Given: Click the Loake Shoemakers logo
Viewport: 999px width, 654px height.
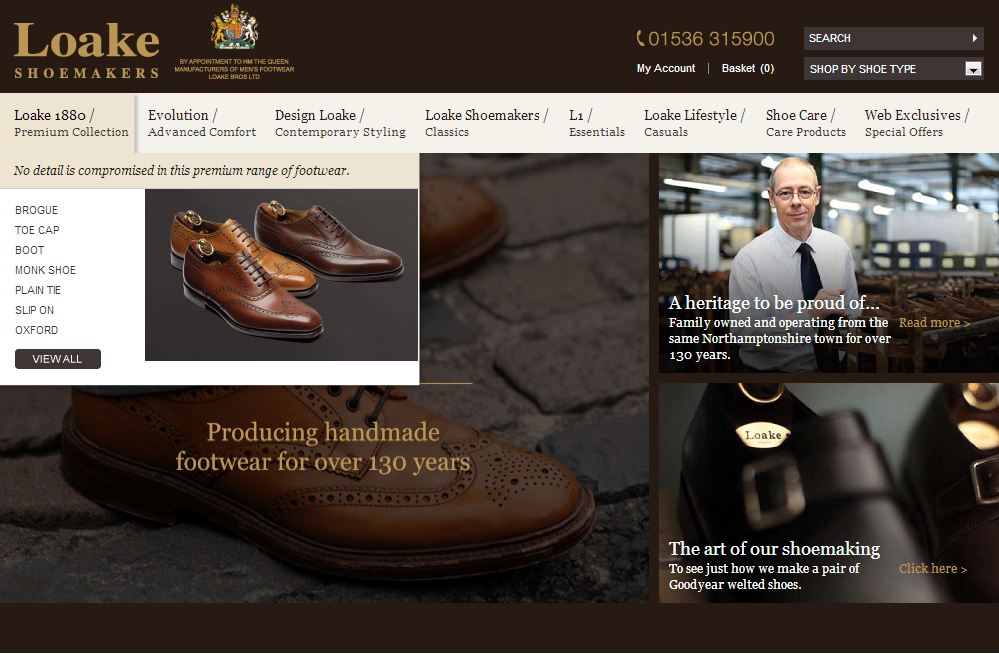Looking at the screenshot, I should 87,50.
